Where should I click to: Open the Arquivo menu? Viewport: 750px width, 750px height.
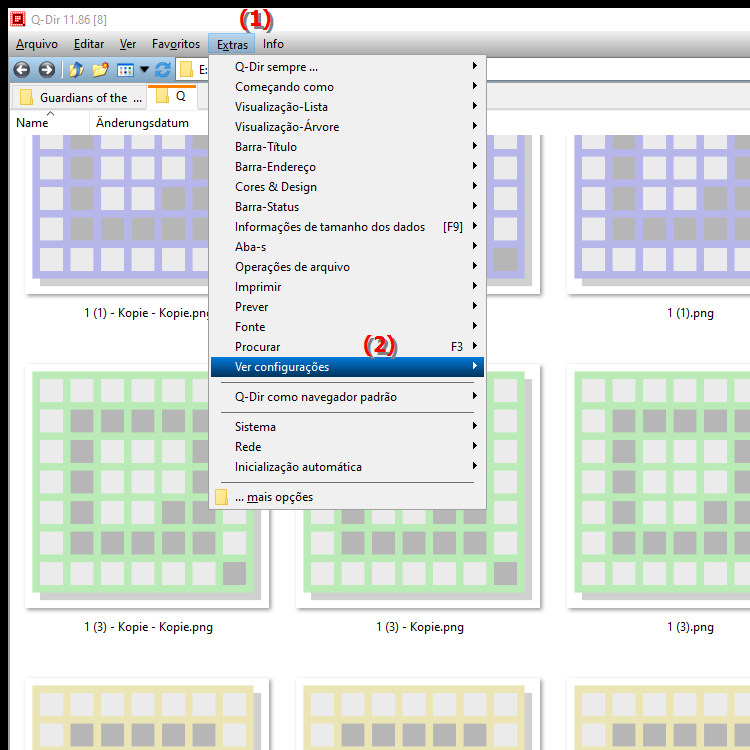coord(37,44)
